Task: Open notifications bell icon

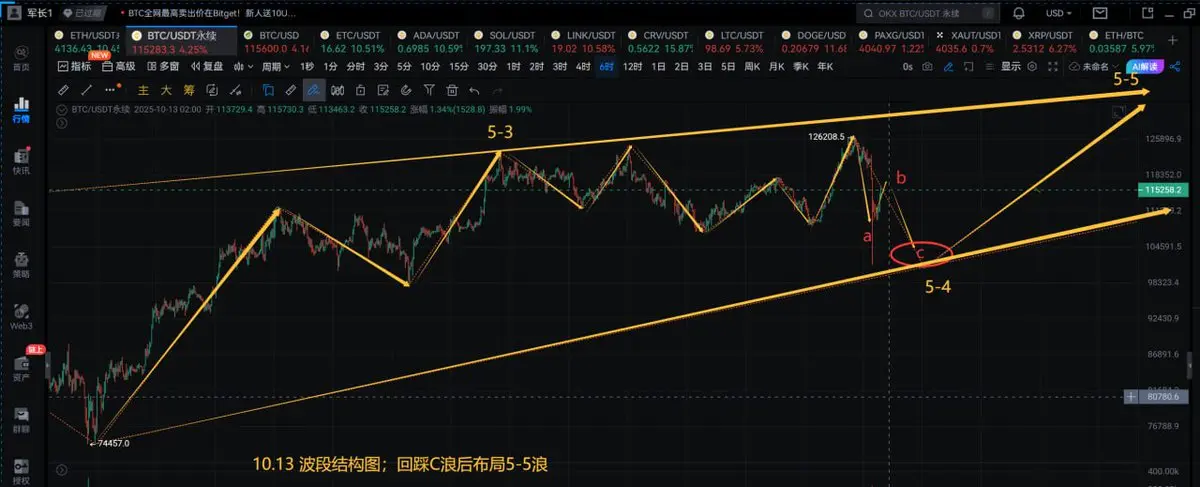Action: [x=1019, y=13]
